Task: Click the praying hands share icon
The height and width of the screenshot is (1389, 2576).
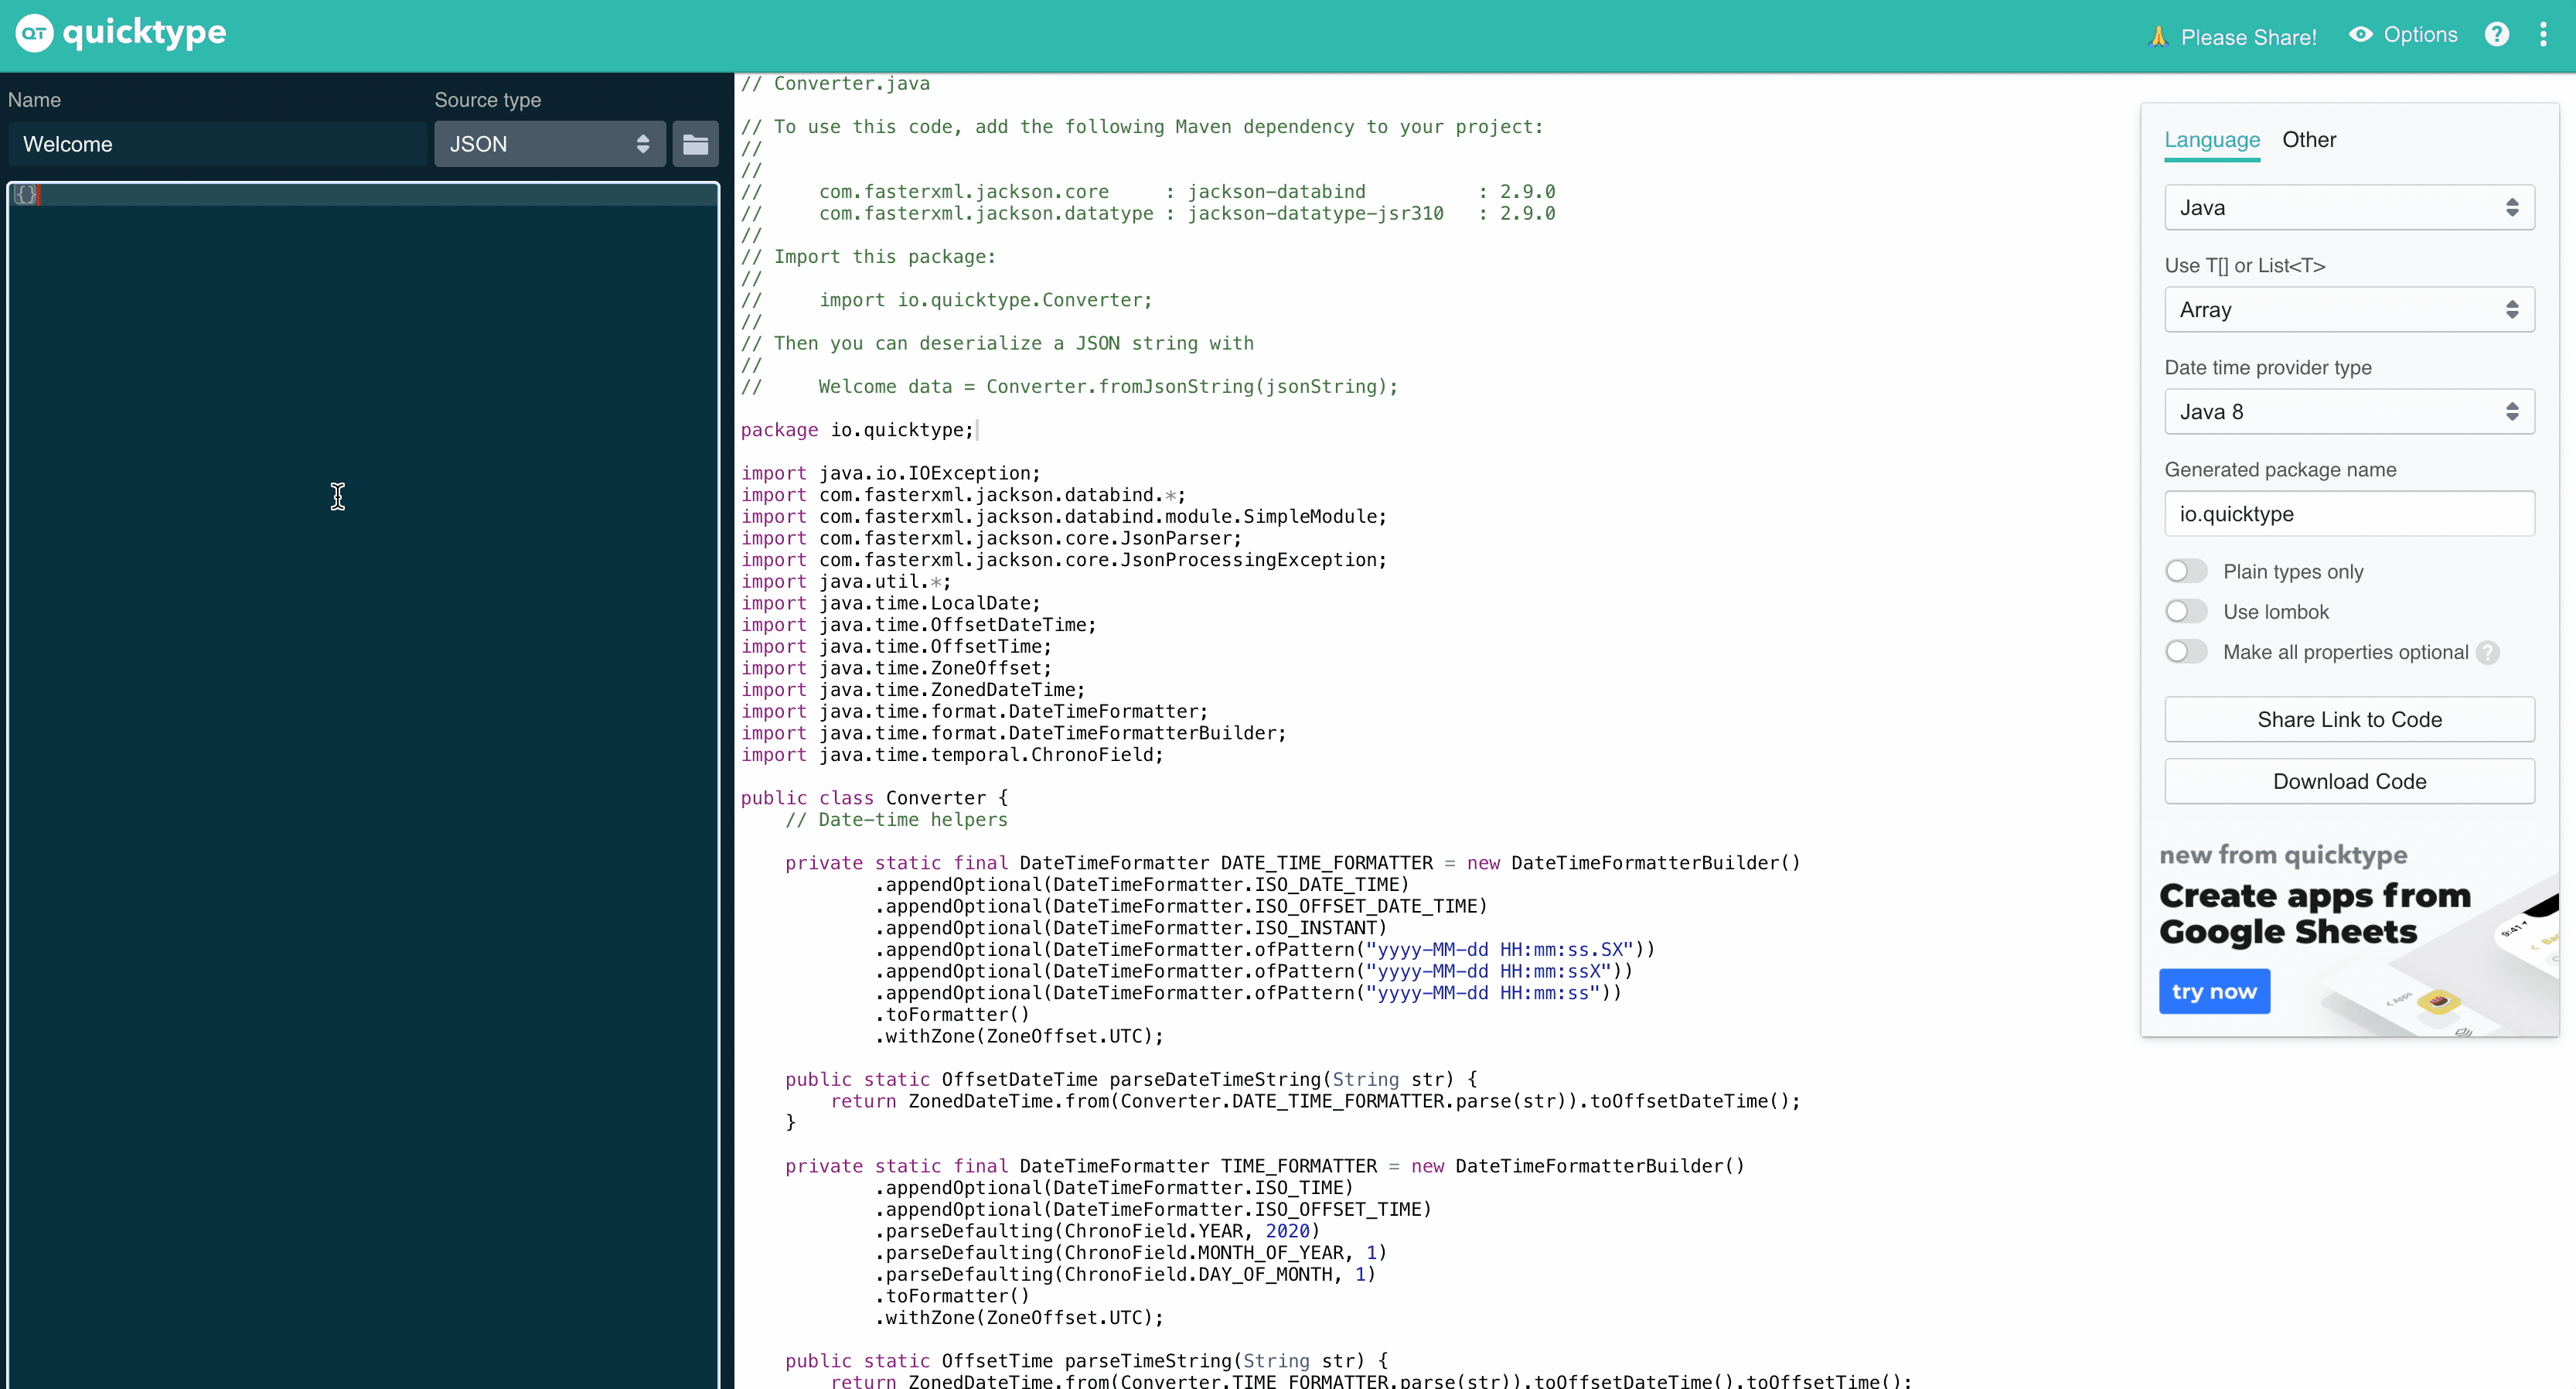Action: [x=2158, y=37]
